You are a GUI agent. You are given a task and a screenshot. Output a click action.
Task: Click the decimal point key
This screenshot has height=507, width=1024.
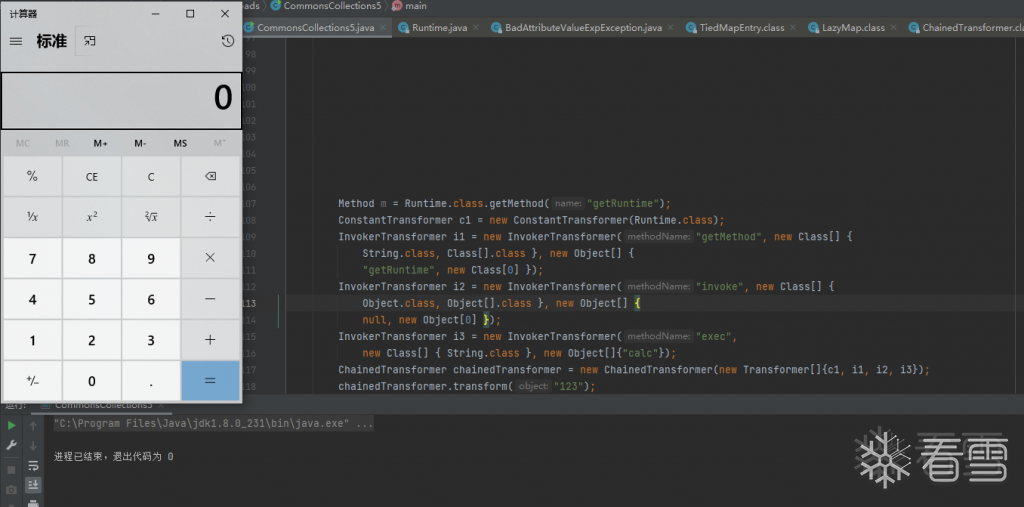[x=151, y=381]
